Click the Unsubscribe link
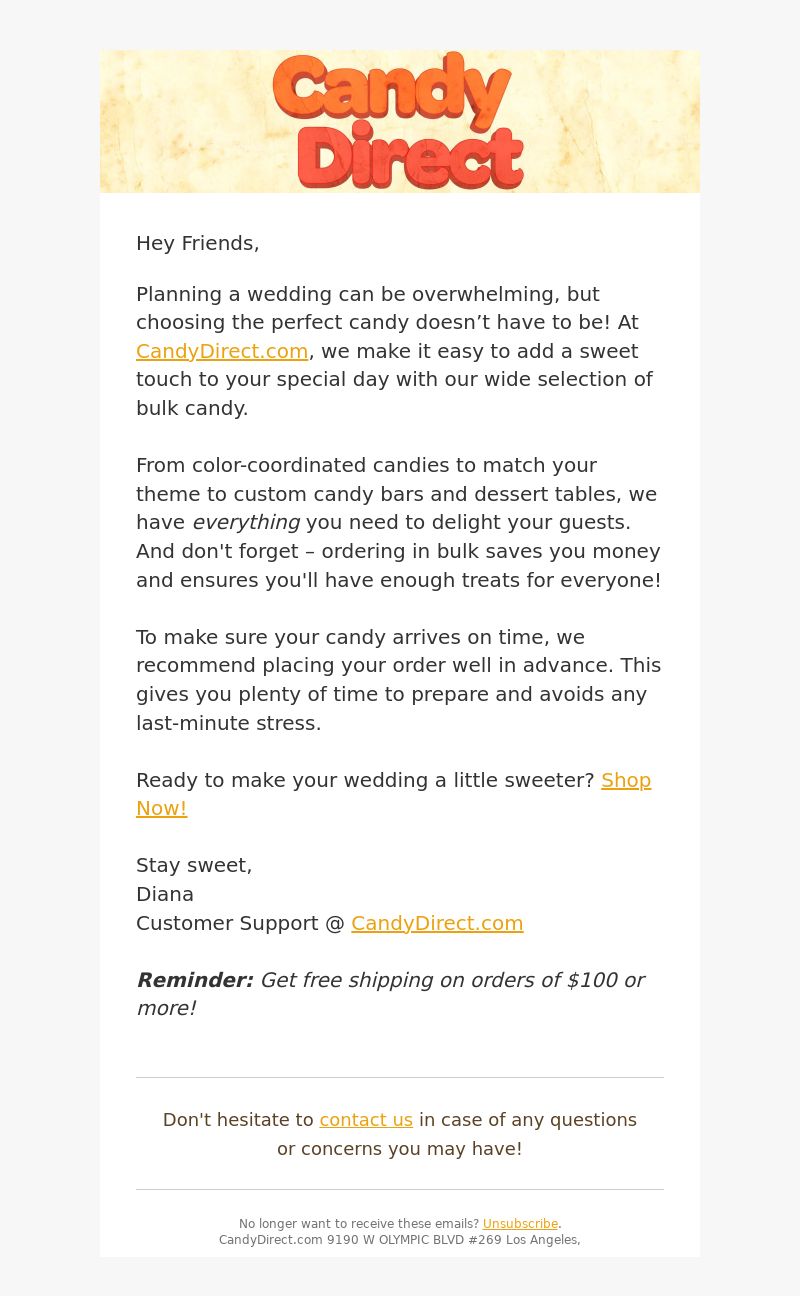This screenshot has height=1296, width=800. (520, 1224)
